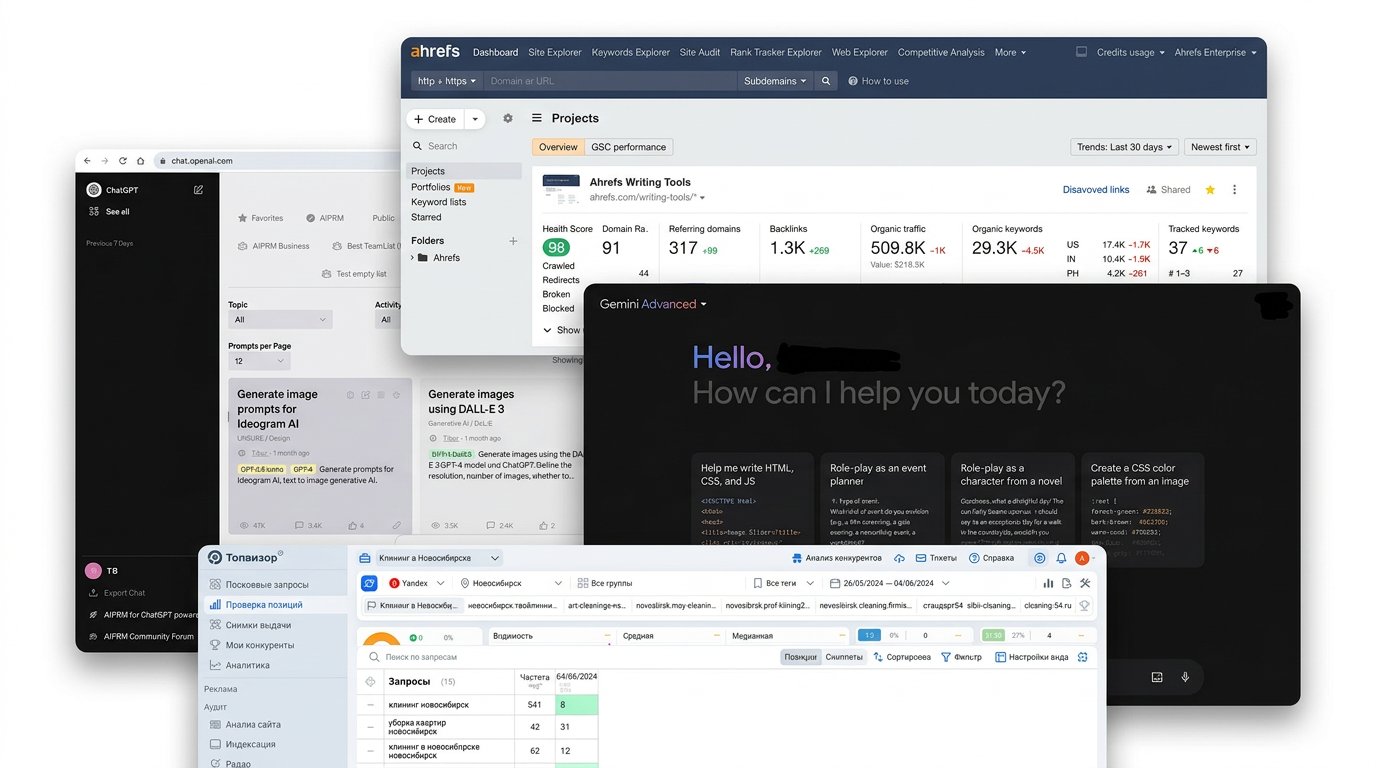This screenshot has width=1376, height=768.
Task: Open the Topic dropdown in the AIPRM panel
Action: click(x=280, y=320)
